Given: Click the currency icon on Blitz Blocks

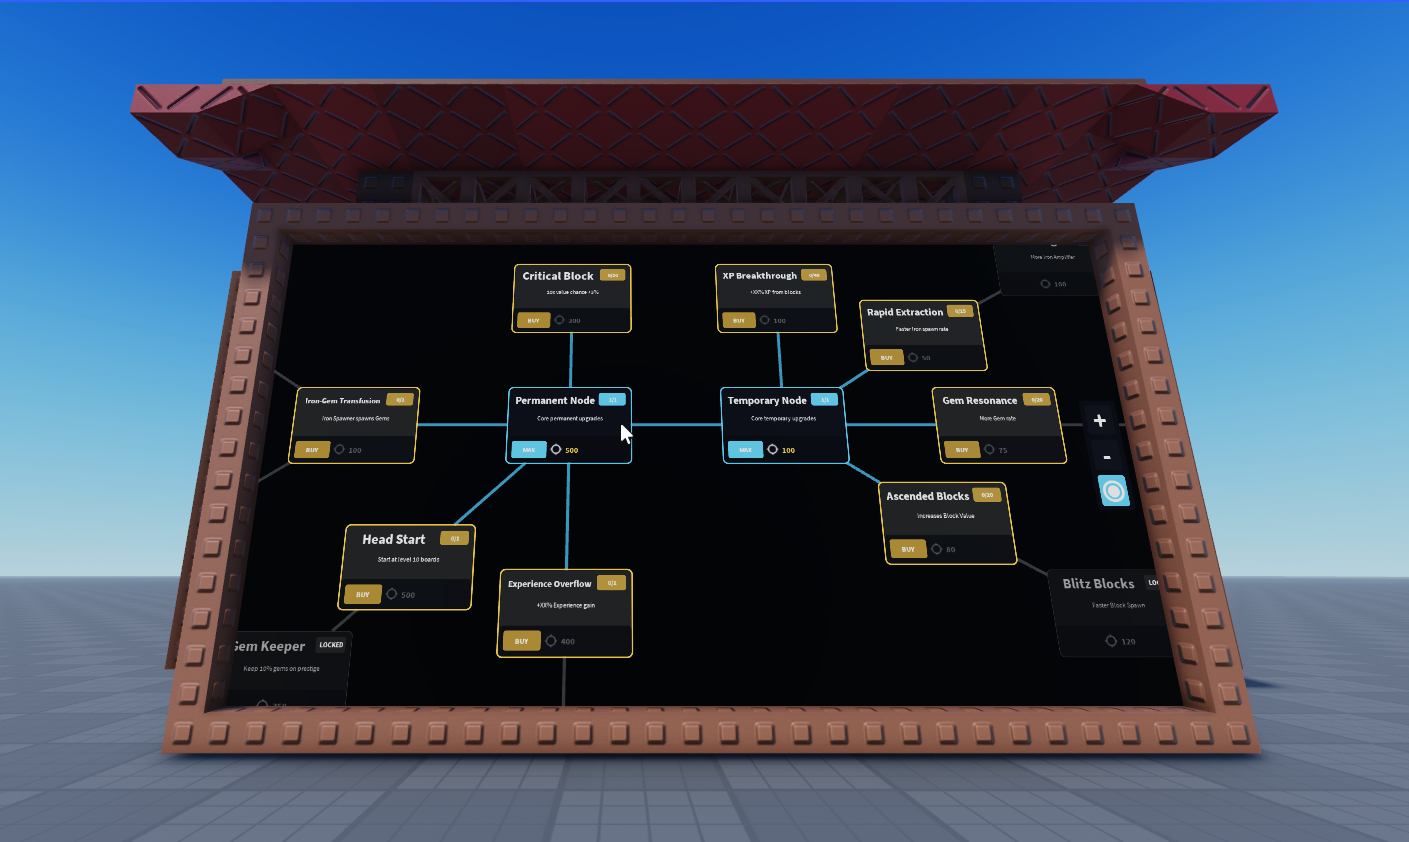Looking at the screenshot, I should pyautogui.click(x=1111, y=641).
